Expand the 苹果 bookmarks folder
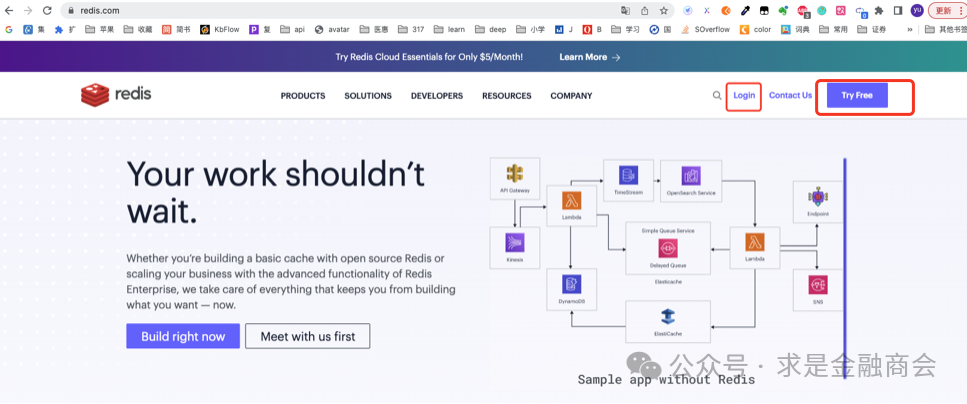Image resolution: width=967 pixels, height=404 pixels. click(99, 29)
